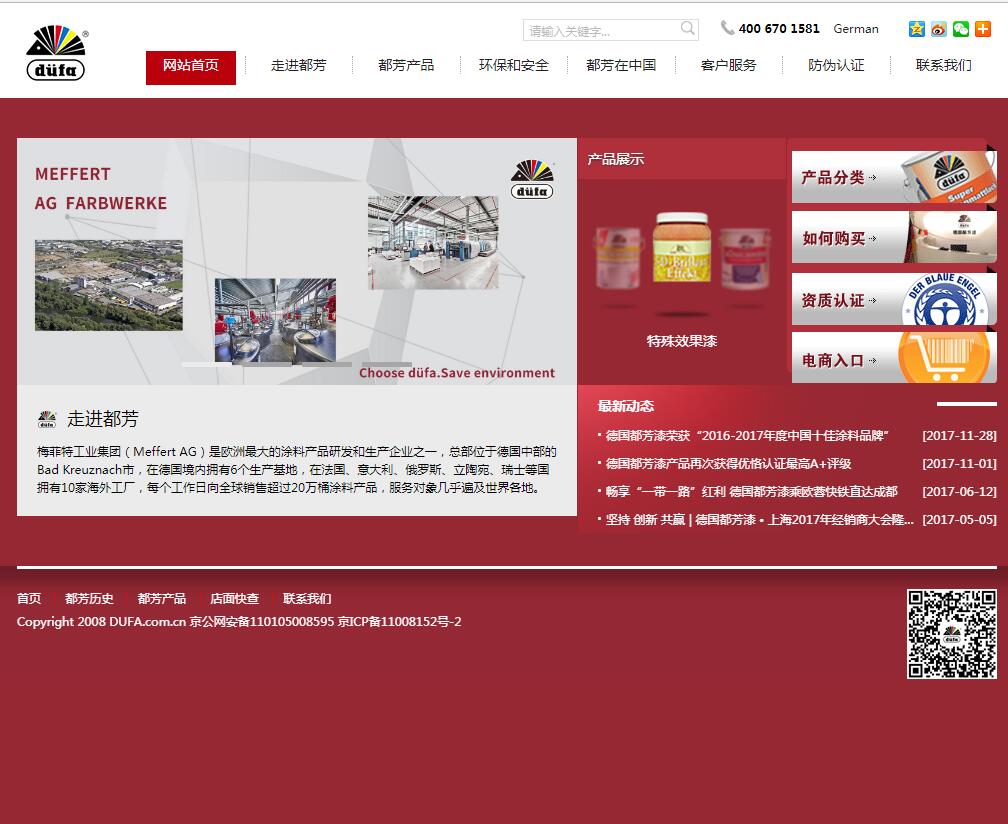The width and height of the screenshot is (1008, 824).
Task: Click the printing hall photo in the banner
Action: tap(433, 242)
